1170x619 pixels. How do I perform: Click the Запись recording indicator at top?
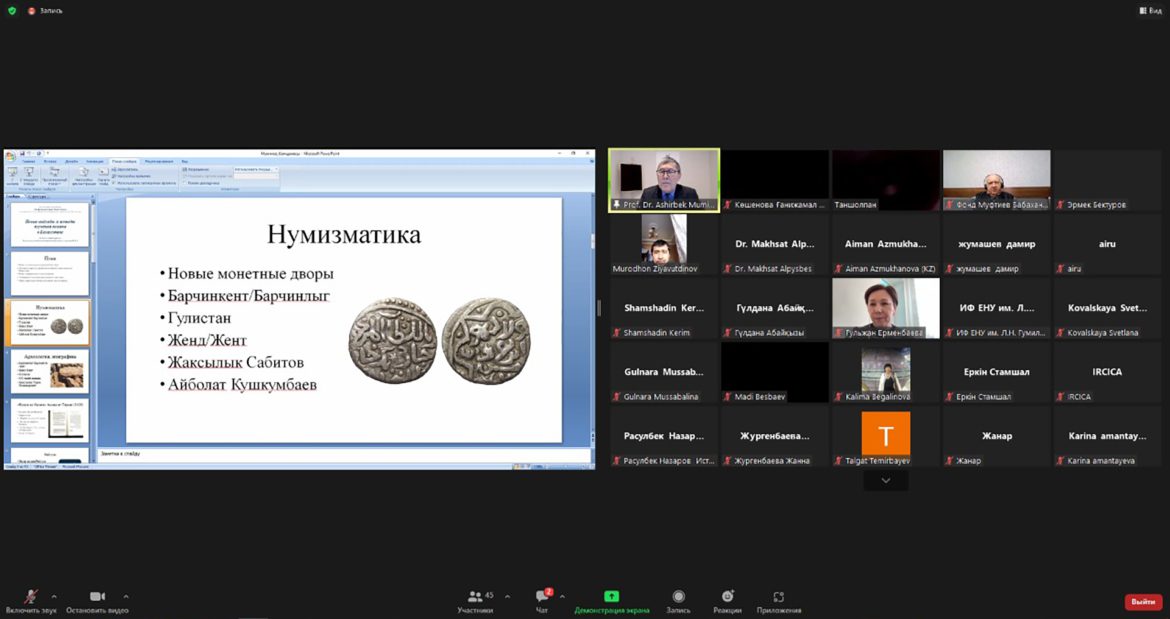[45, 10]
